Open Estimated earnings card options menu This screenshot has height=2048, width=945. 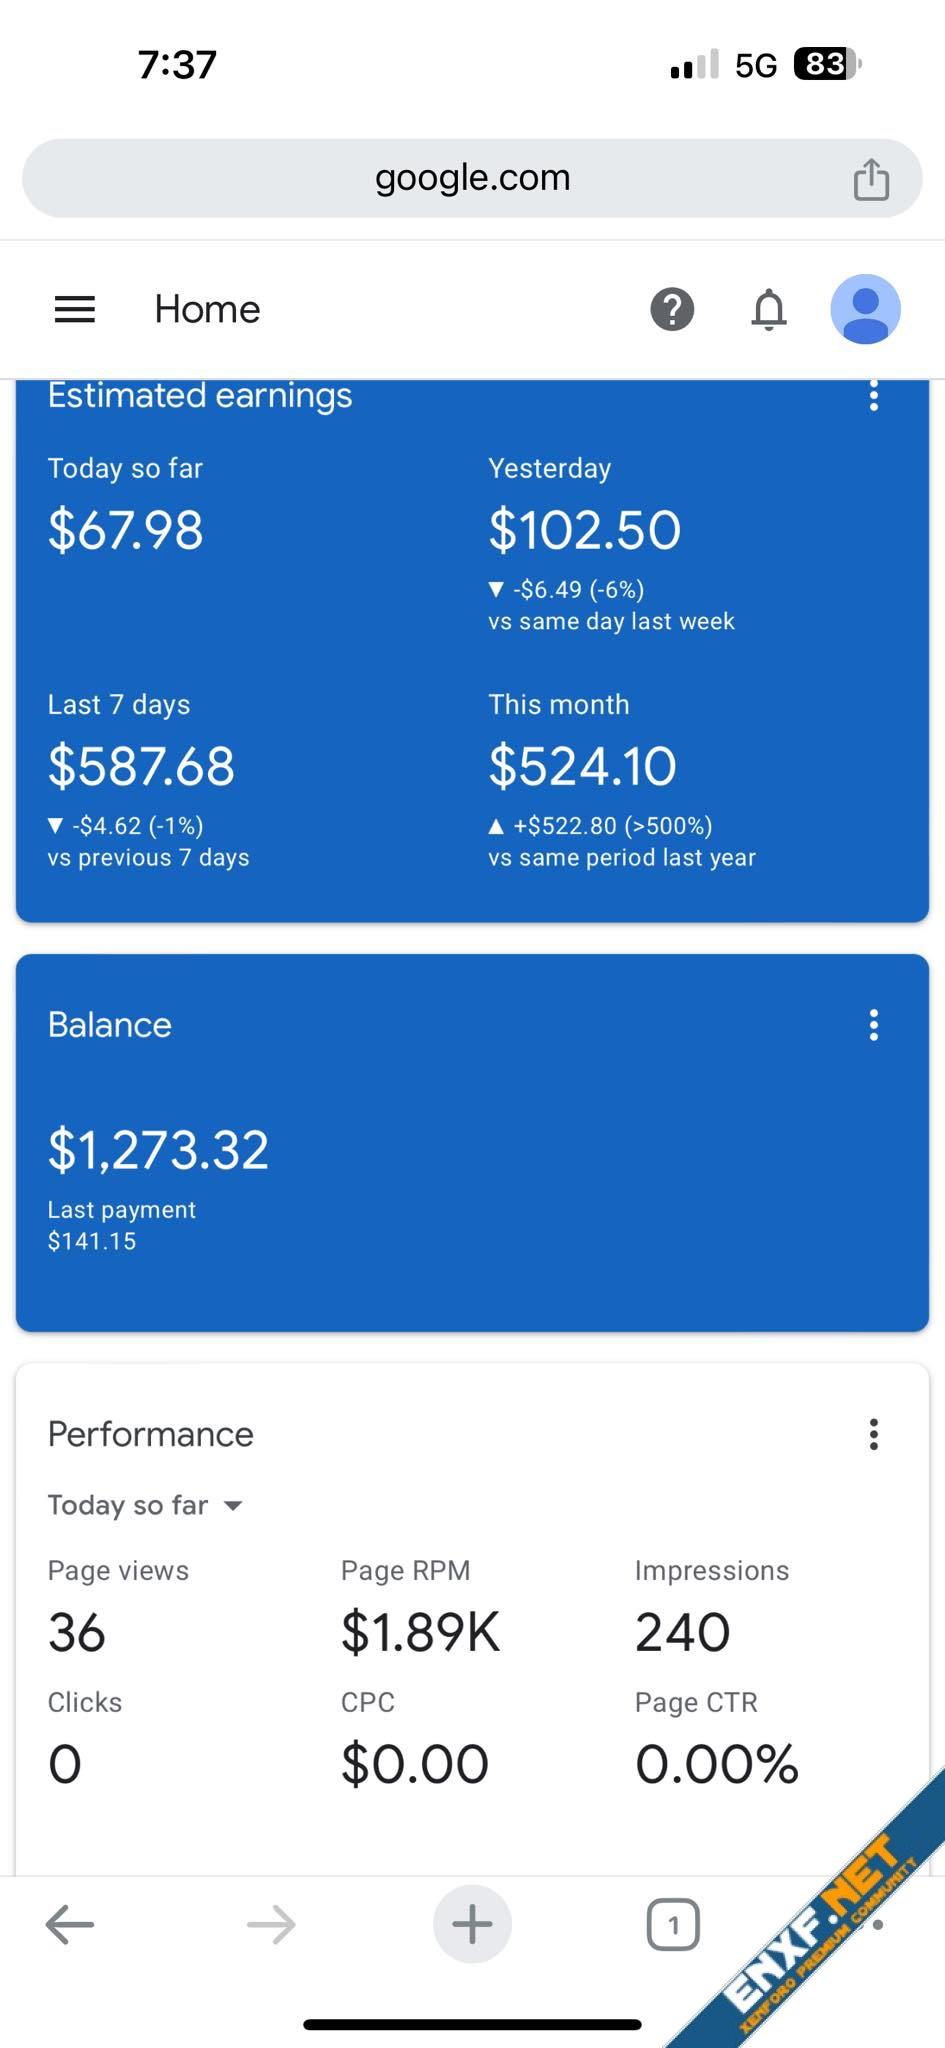[873, 396]
